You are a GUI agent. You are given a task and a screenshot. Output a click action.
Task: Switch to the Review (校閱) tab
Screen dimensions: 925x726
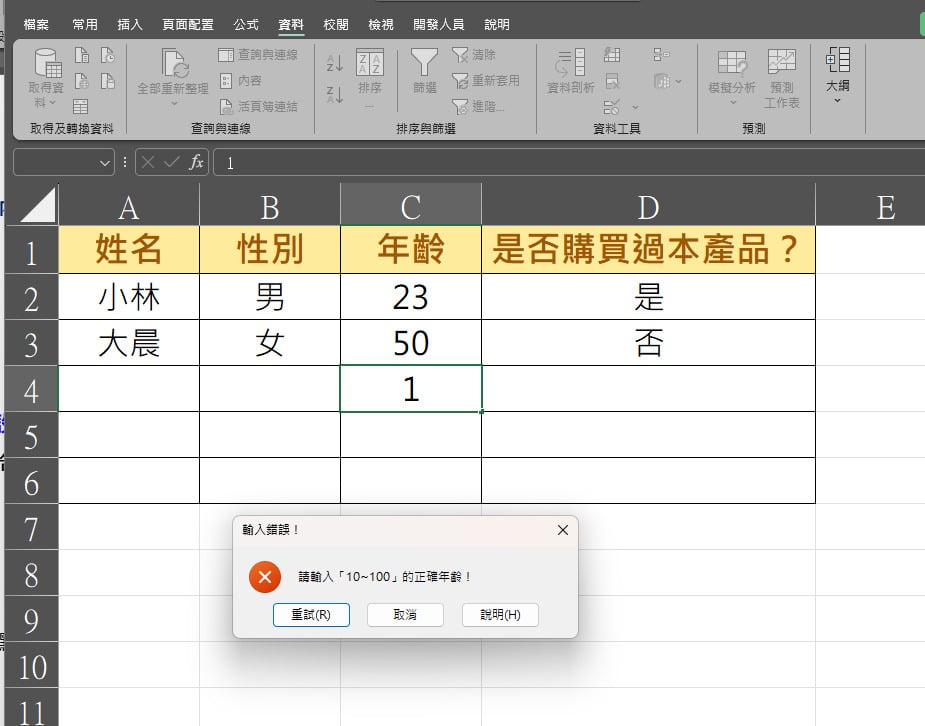pyautogui.click(x=336, y=24)
